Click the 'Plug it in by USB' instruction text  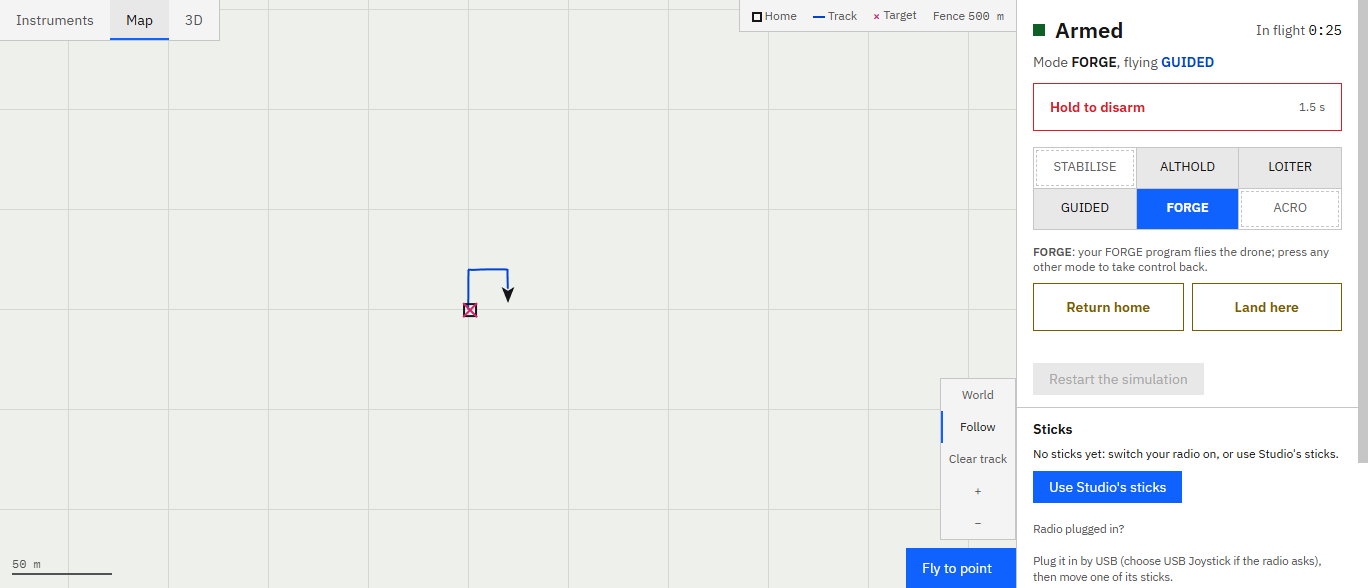click(1177, 569)
